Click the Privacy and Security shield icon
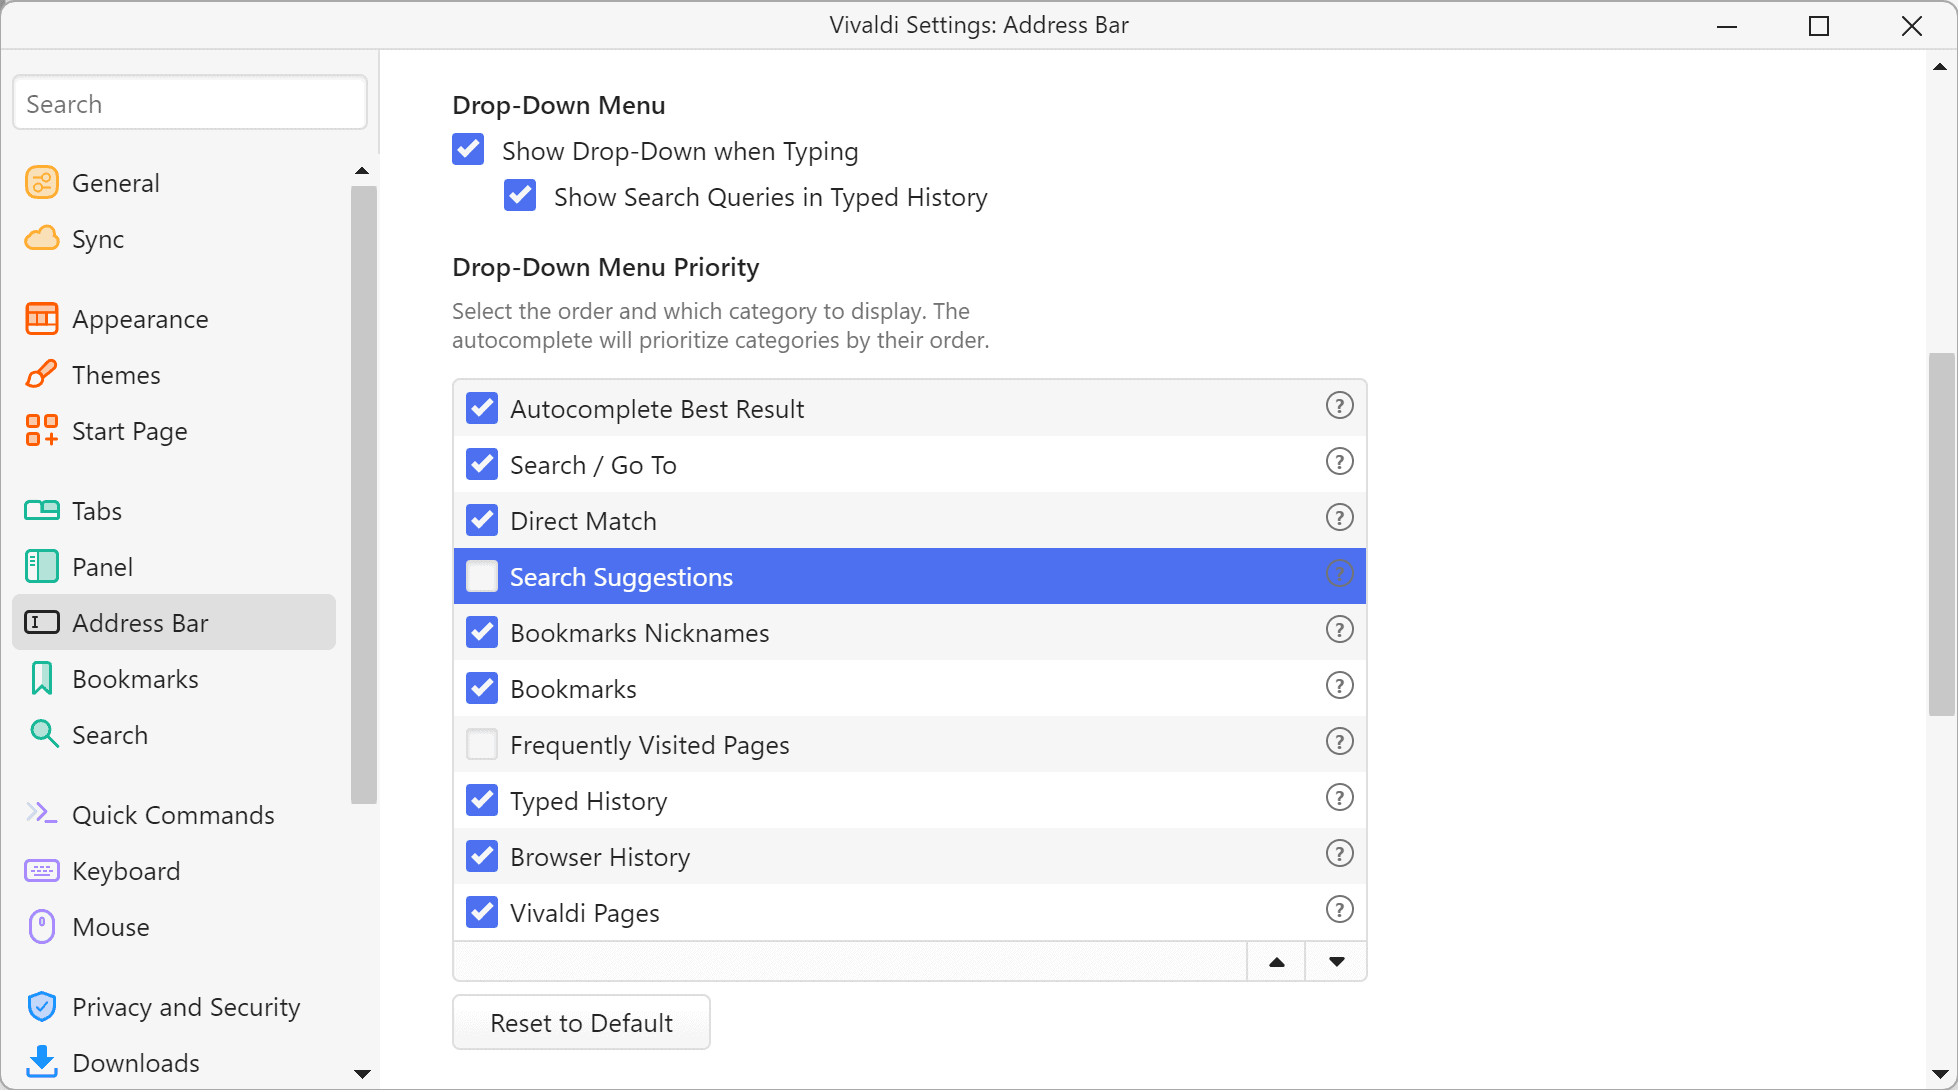 point(41,1006)
